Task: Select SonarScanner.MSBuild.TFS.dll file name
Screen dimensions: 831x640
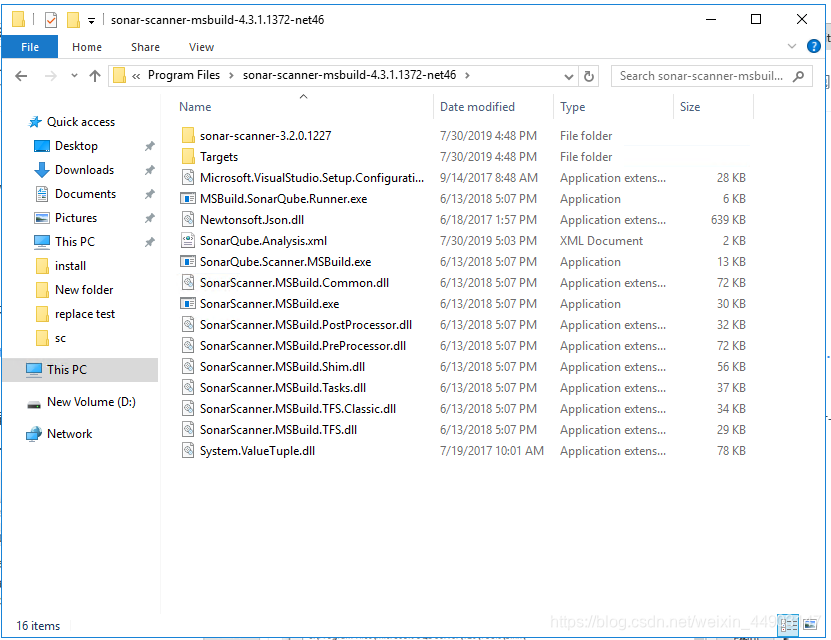Action: 278,430
